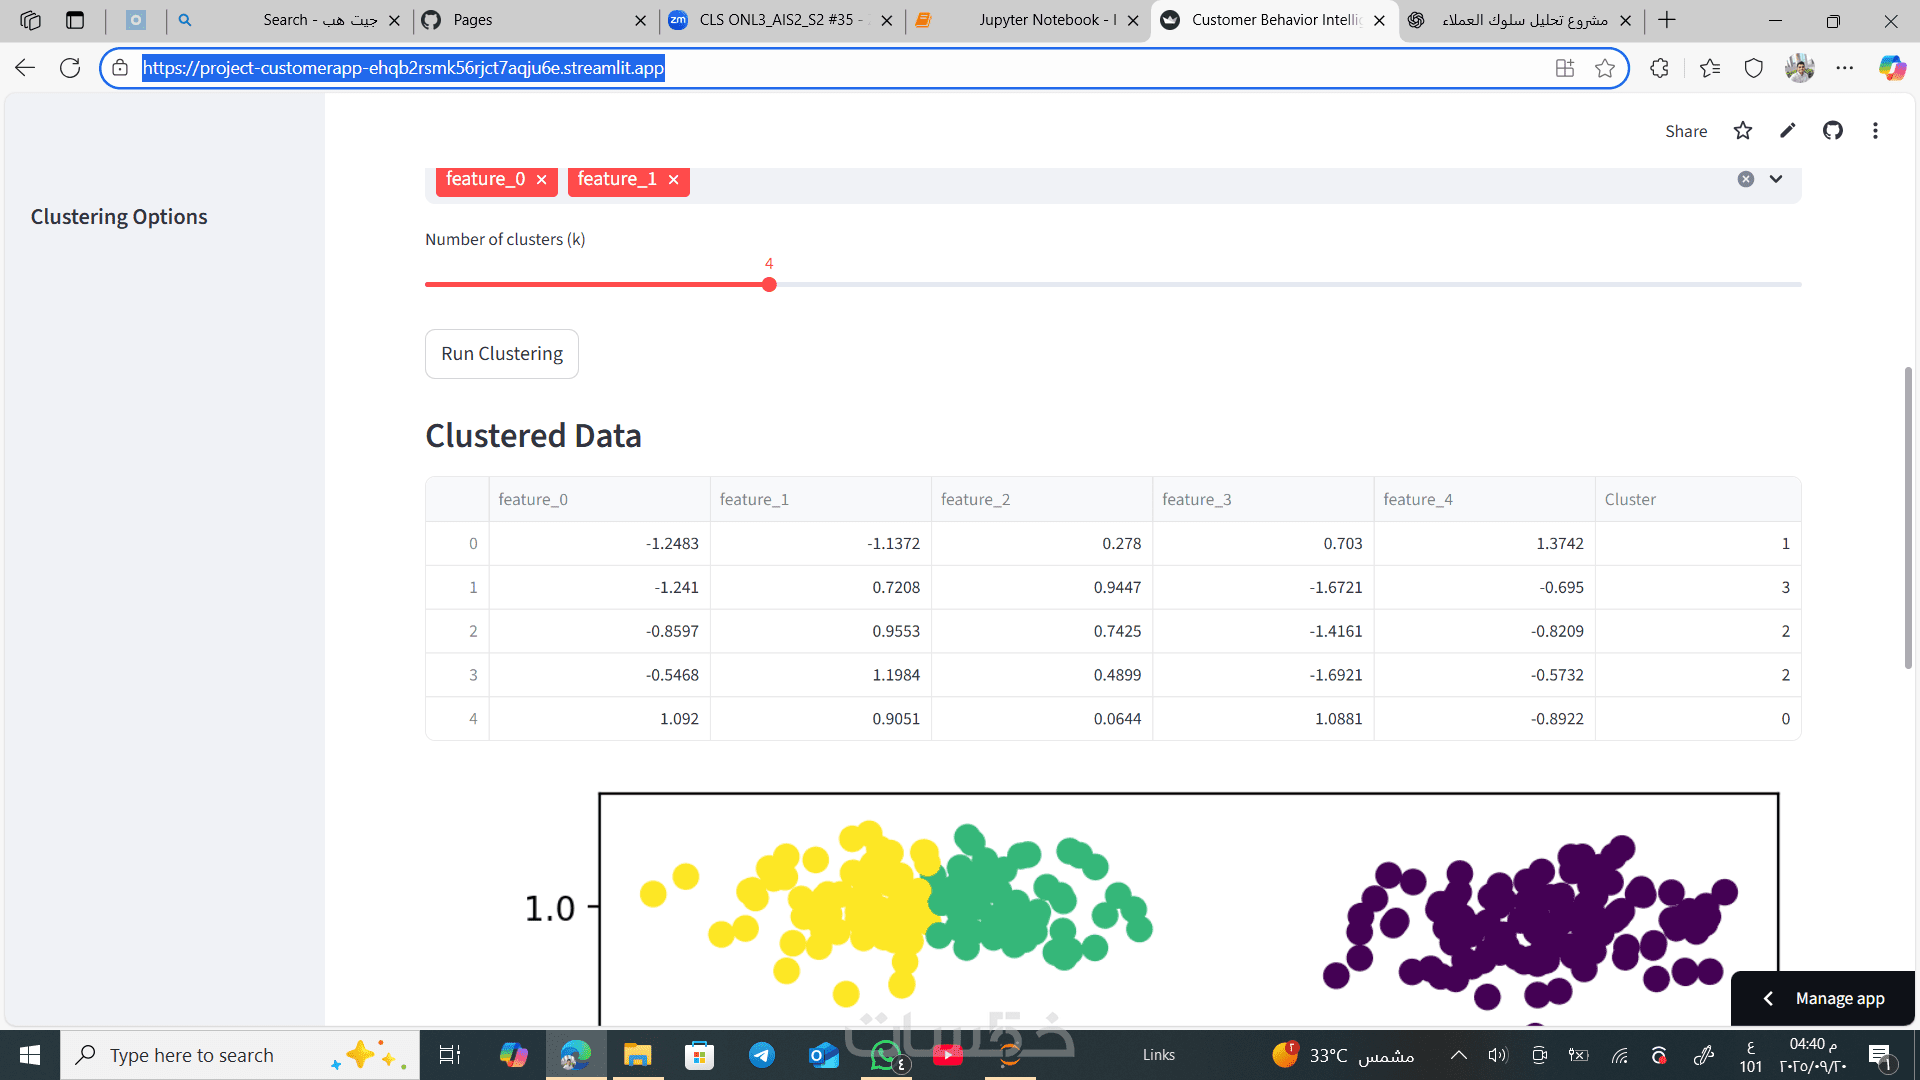Open Telegram from the taskbar
Viewport: 1920px width, 1080px height.
point(762,1055)
